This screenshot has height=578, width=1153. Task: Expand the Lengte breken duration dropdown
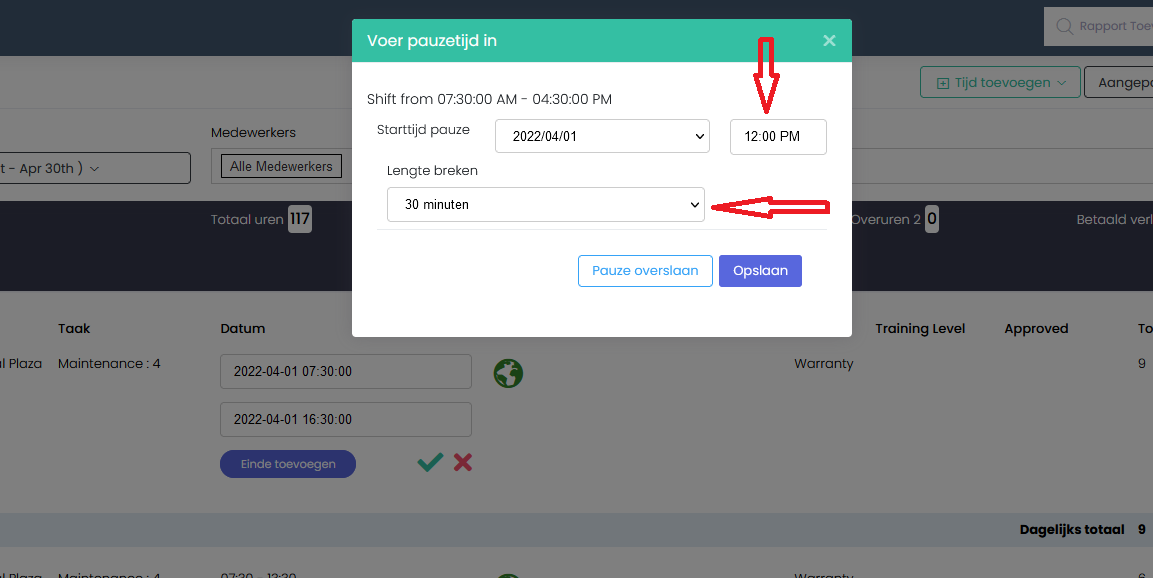click(545, 205)
